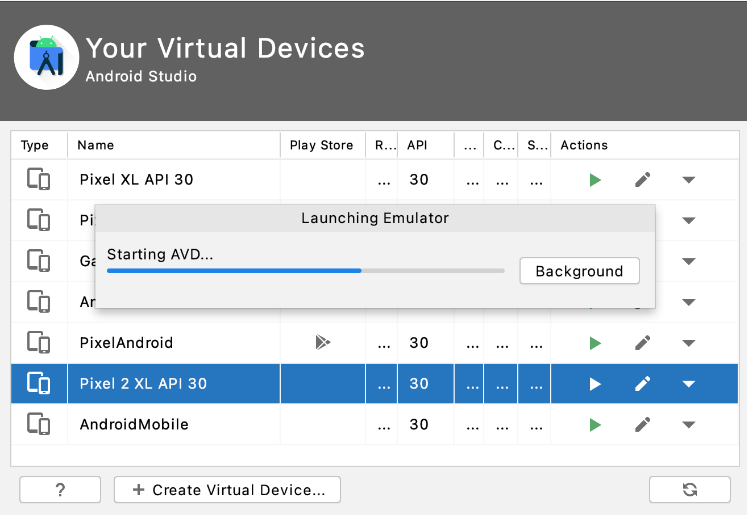The height and width of the screenshot is (515, 747).
Task: Click API value 30 in Pixel XL row
Action: (419, 180)
